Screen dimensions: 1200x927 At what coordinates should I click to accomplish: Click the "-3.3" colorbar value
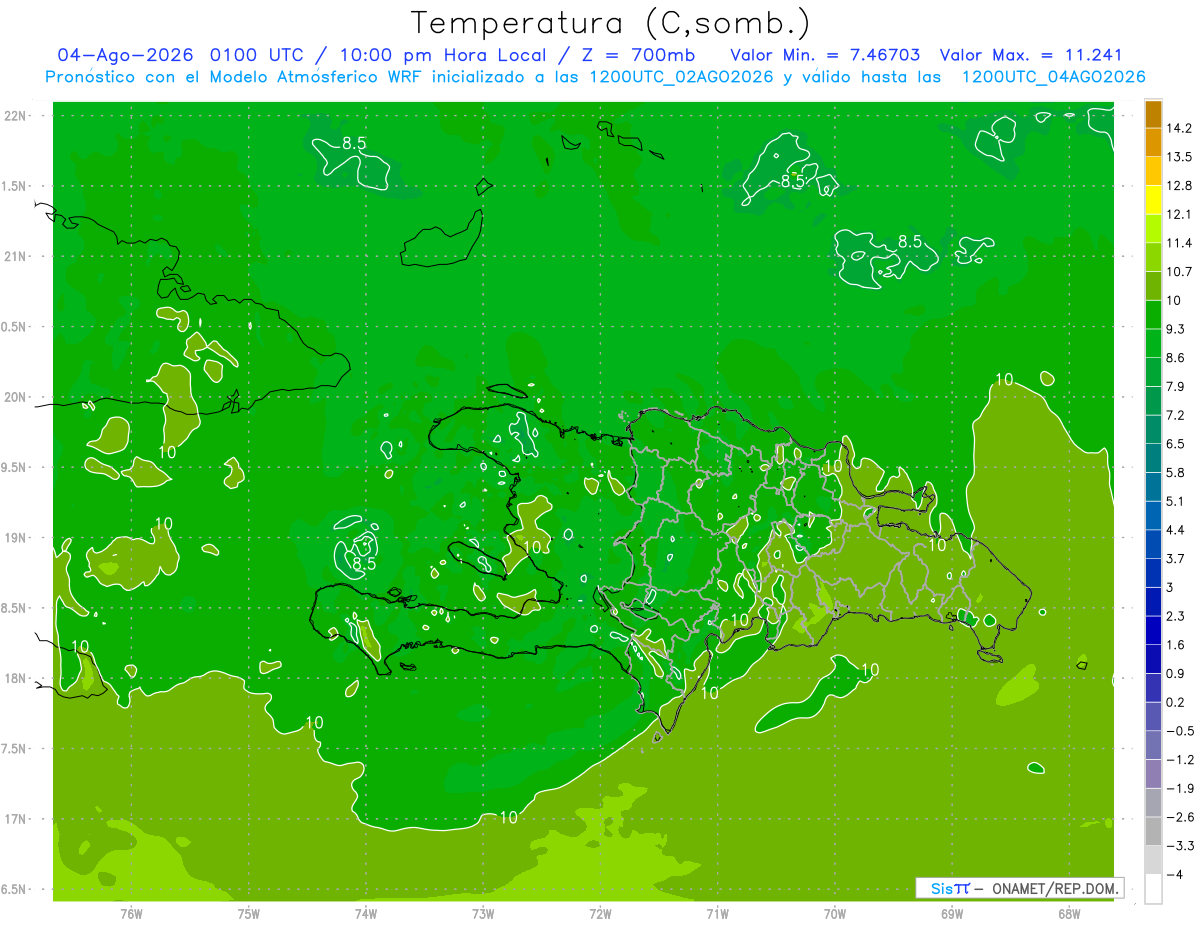click(x=1179, y=845)
